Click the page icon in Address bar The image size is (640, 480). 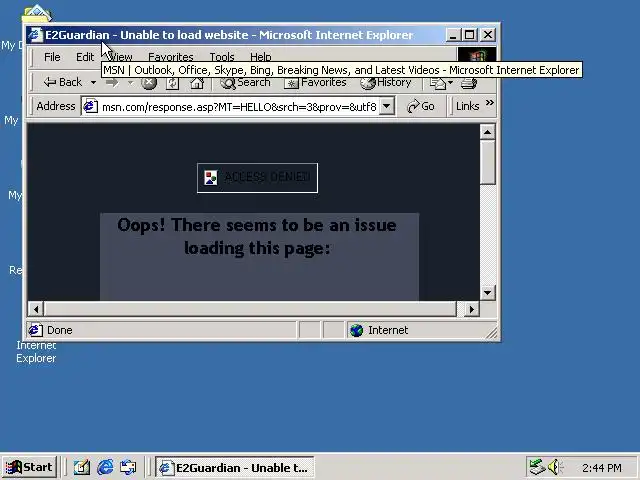(x=90, y=107)
